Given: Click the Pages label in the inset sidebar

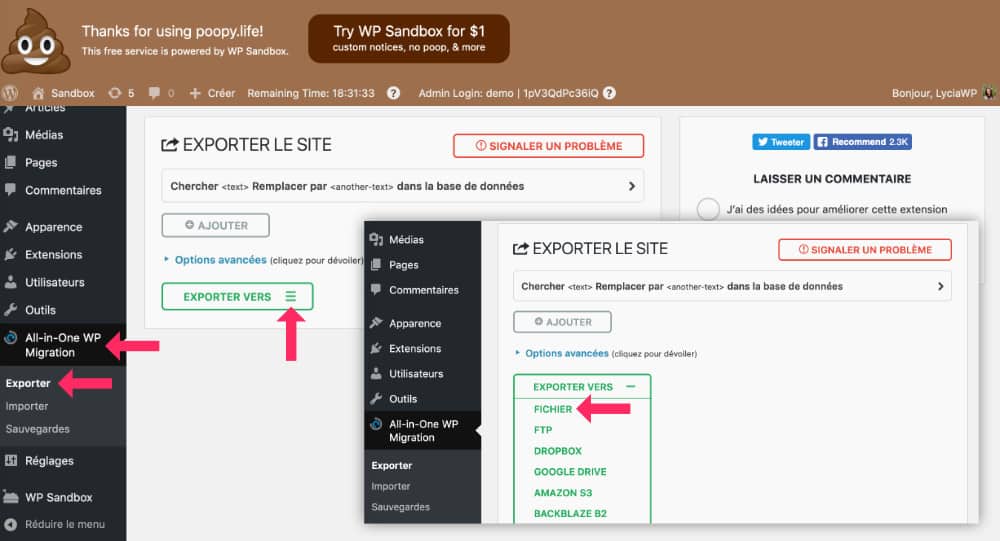Looking at the screenshot, I should tap(404, 265).
